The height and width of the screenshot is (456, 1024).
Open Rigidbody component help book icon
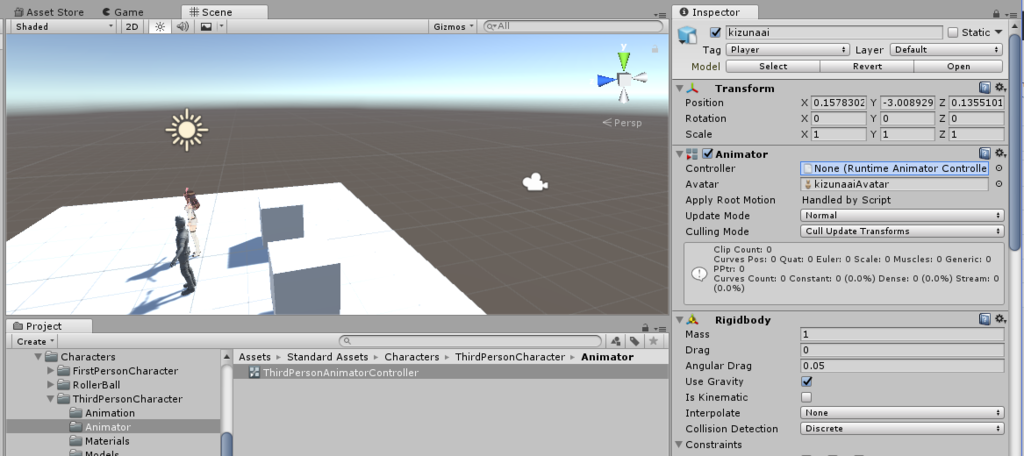pyautogui.click(x=985, y=319)
